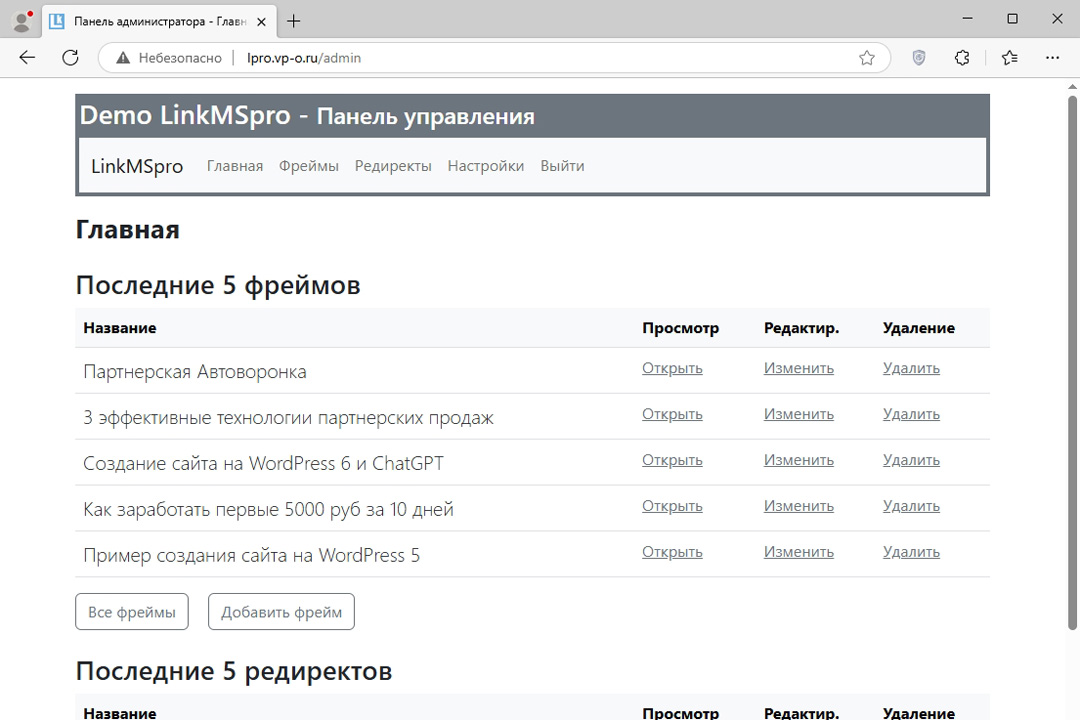Click the not secure warning icon

pyautogui.click(x=123, y=58)
